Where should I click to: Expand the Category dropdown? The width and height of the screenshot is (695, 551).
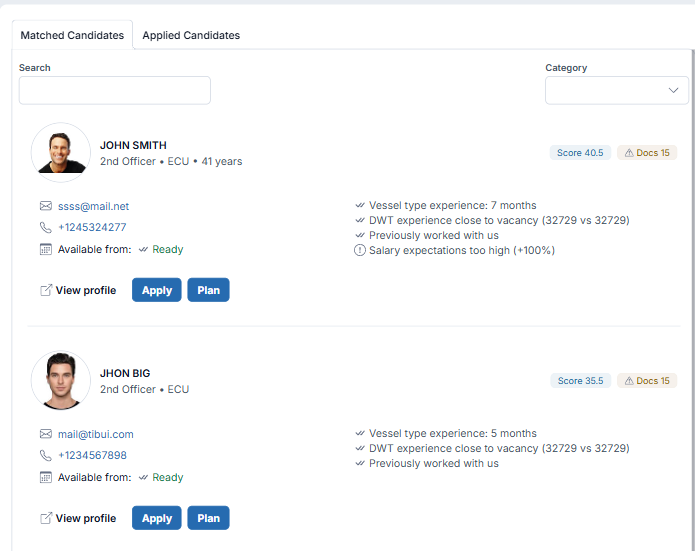pos(617,90)
